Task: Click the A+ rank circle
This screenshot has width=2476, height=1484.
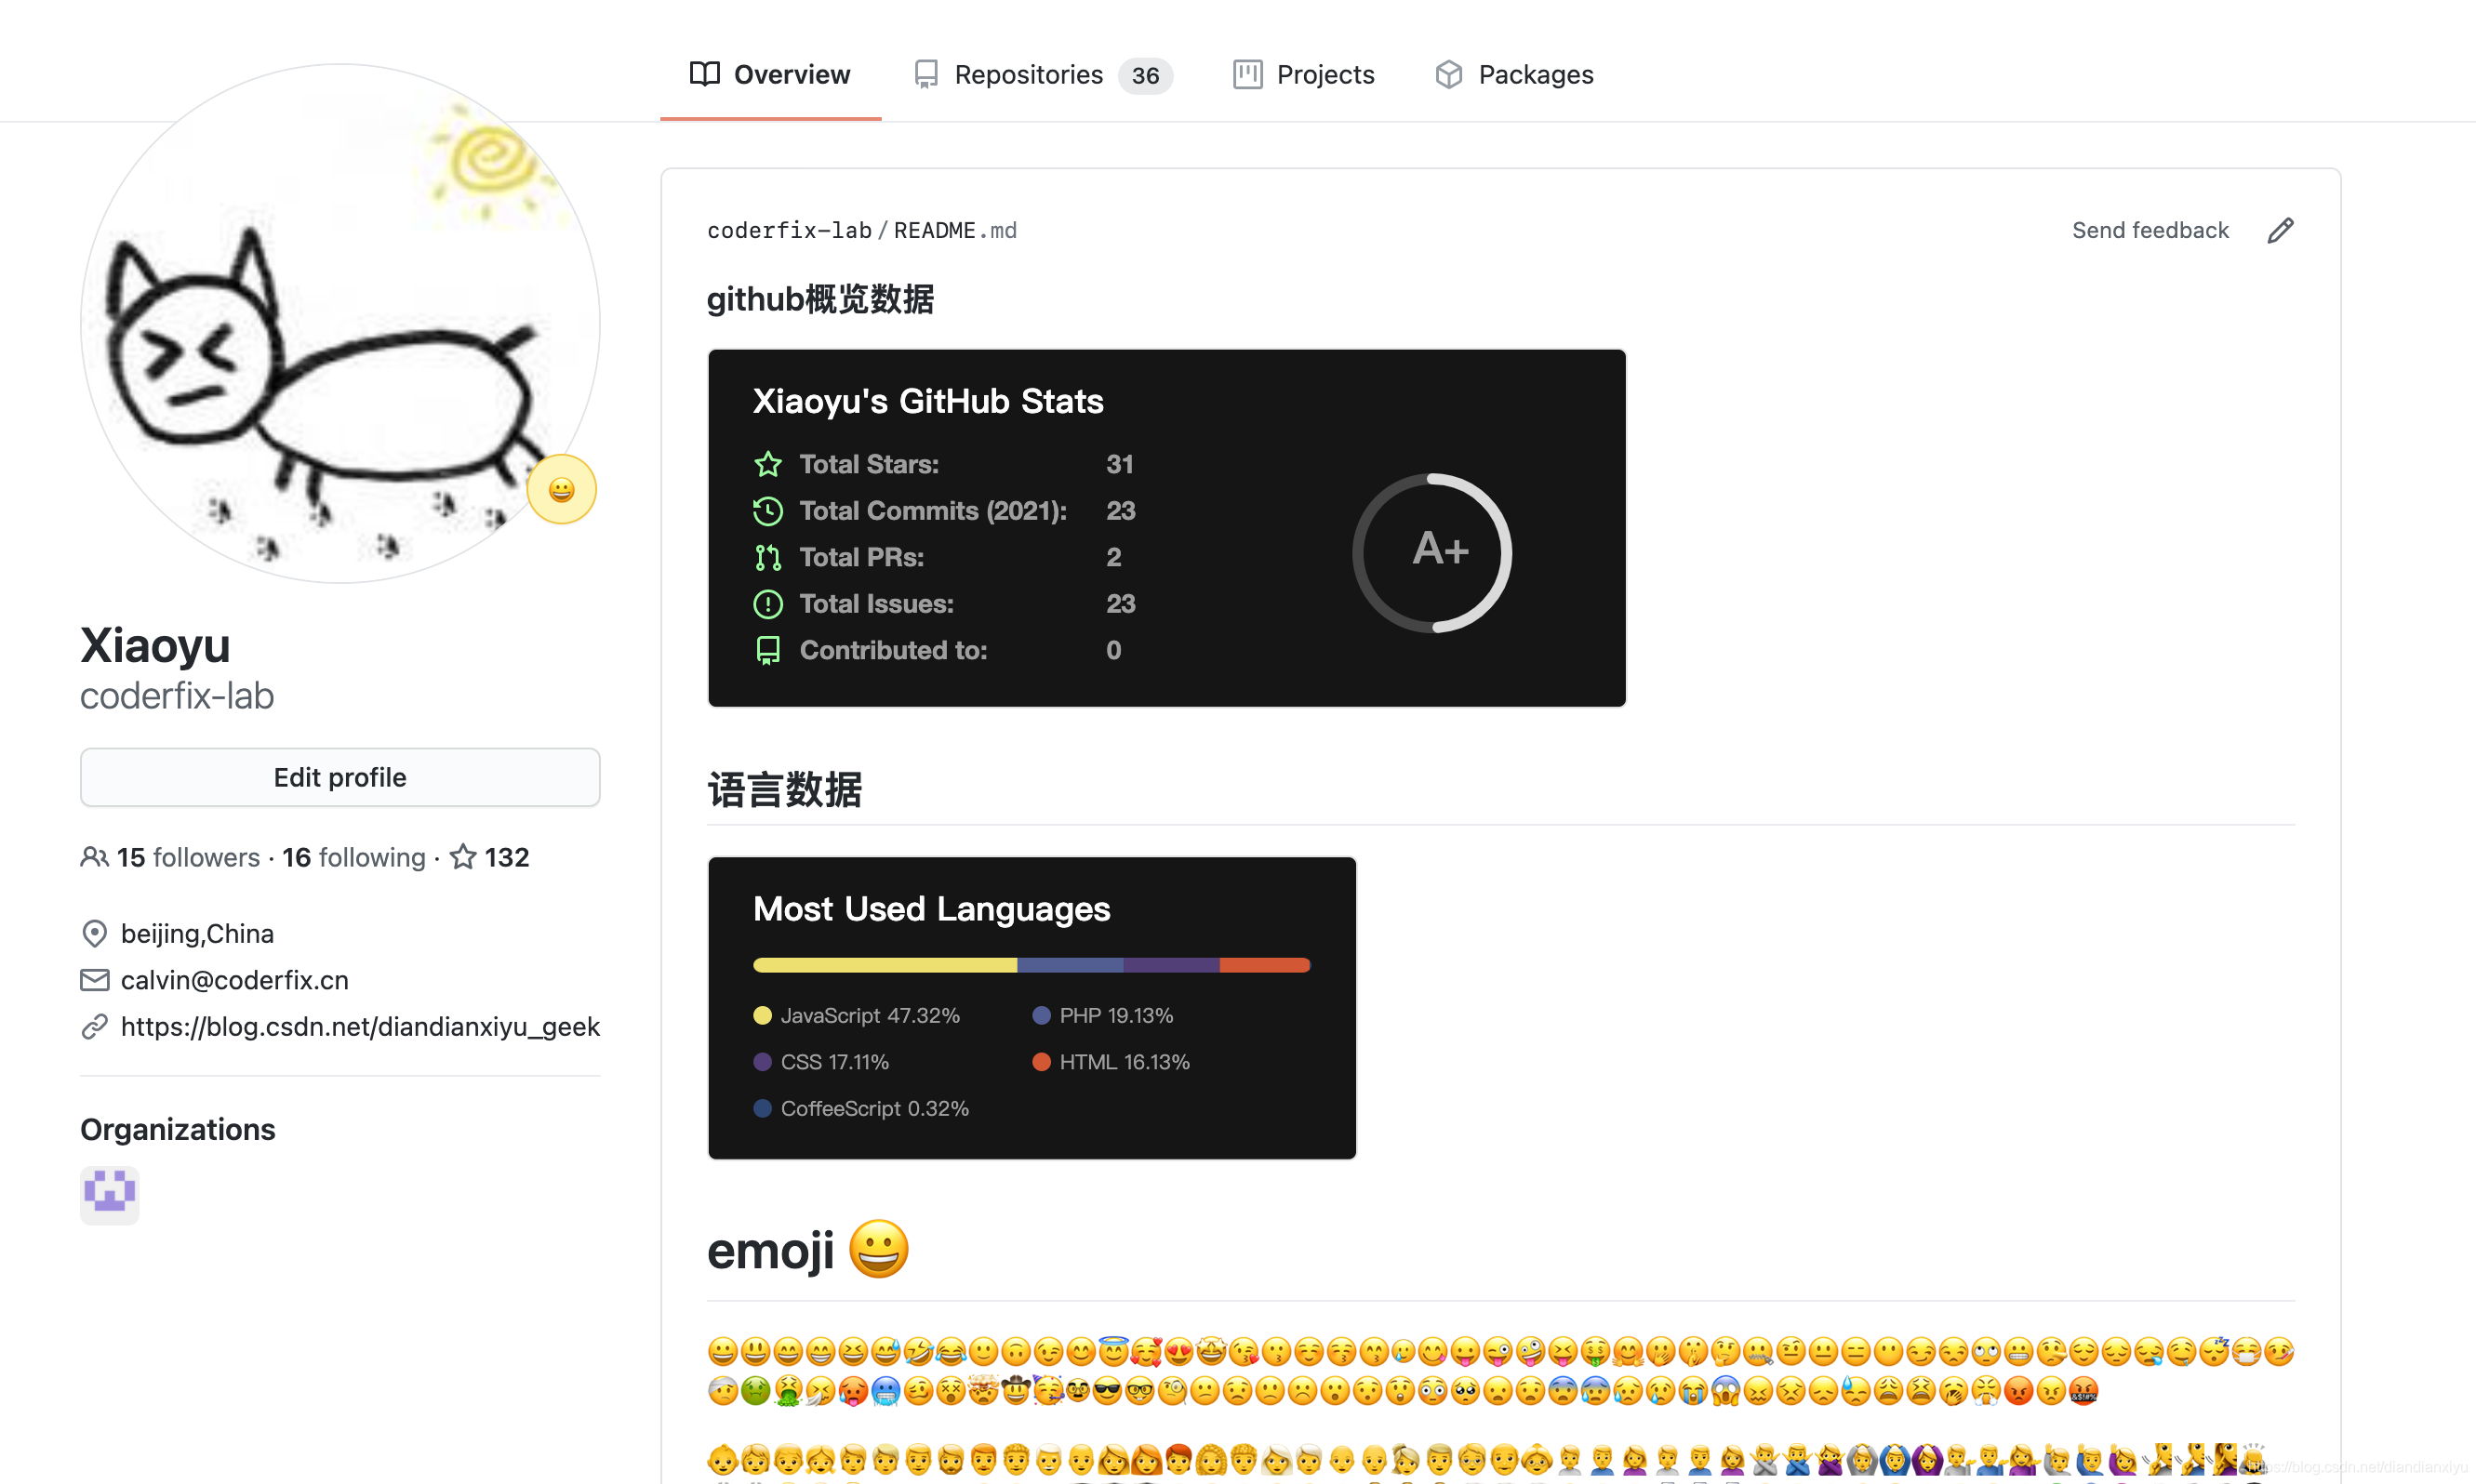Action: (1432, 553)
